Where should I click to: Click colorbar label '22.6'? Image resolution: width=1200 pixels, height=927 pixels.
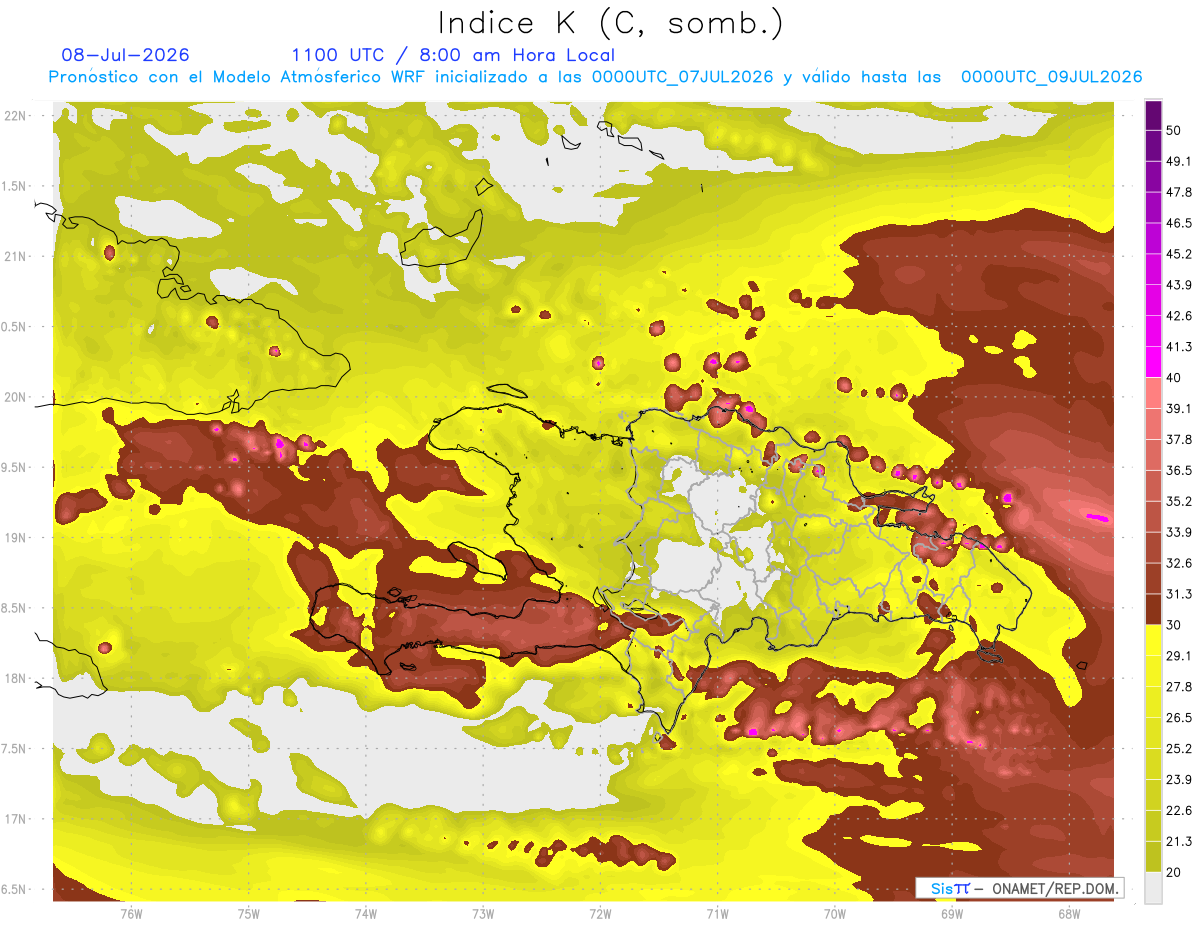[1178, 811]
